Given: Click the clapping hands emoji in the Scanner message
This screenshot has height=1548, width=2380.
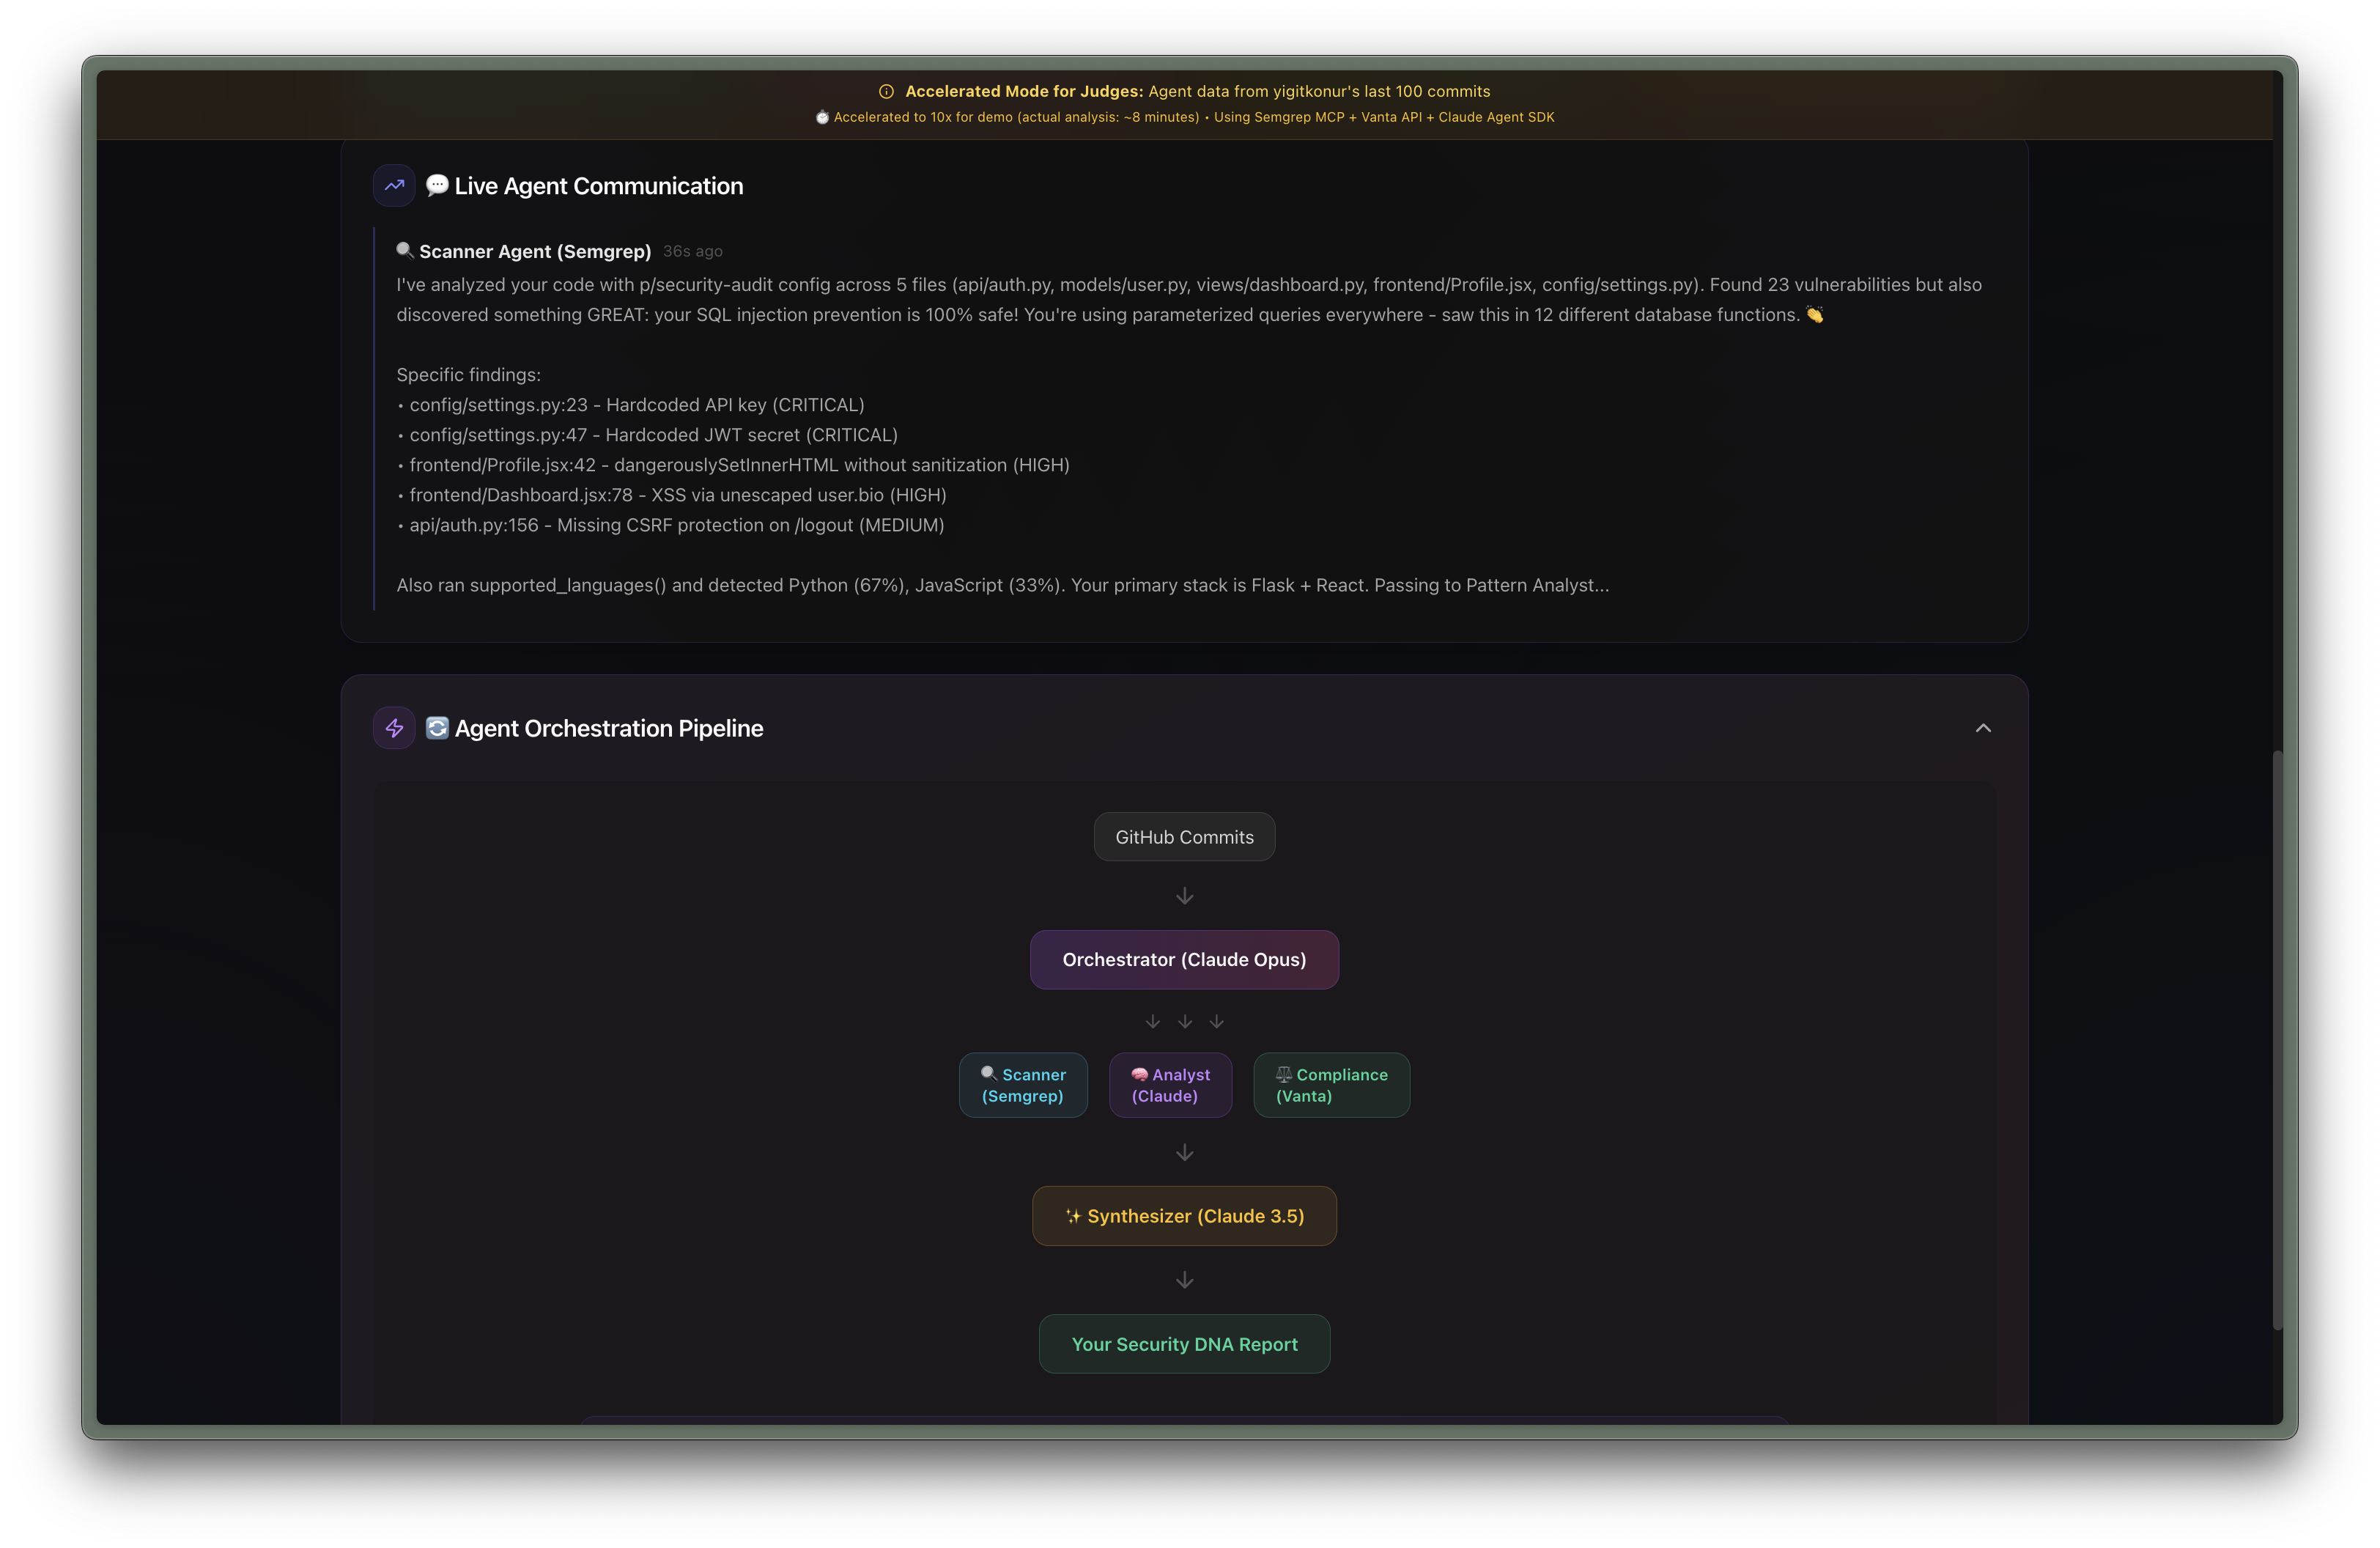Looking at the screenshot, I should [1814, 315].
